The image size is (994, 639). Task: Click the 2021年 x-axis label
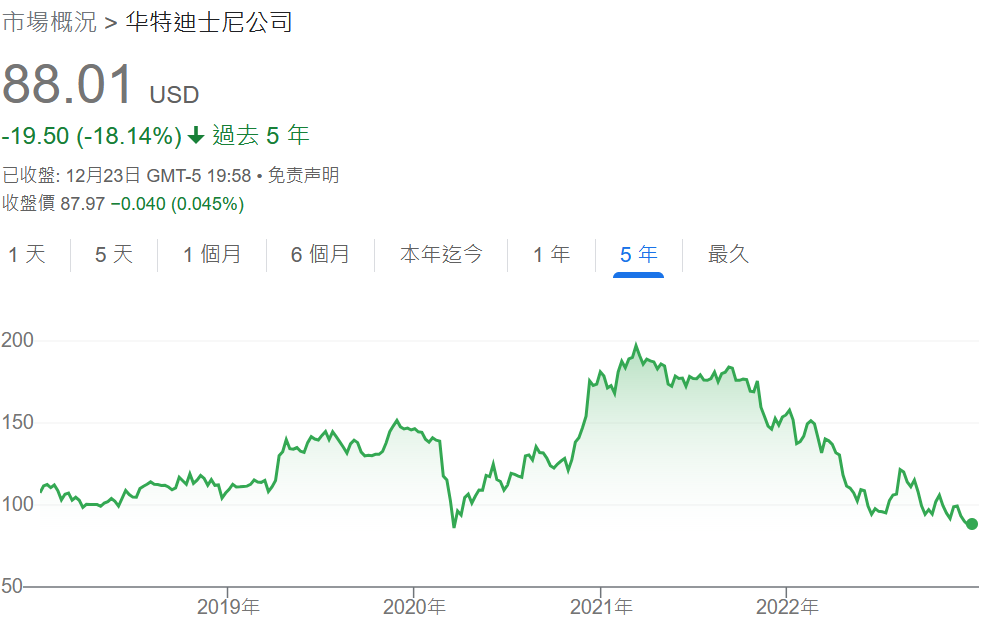[600, 606]
